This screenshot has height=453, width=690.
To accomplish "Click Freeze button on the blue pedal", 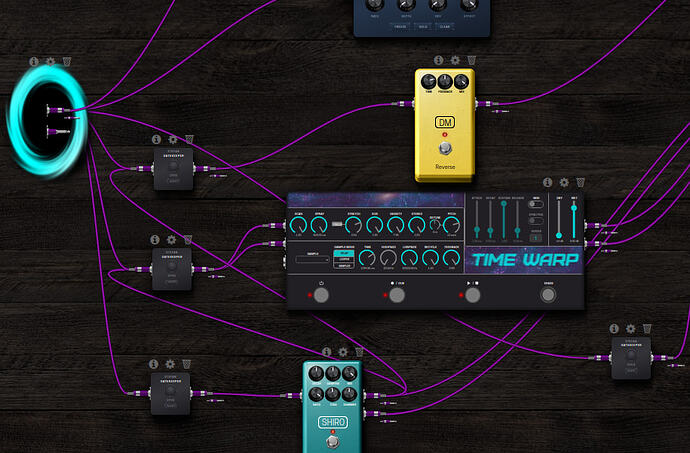I will click(400, 26).
